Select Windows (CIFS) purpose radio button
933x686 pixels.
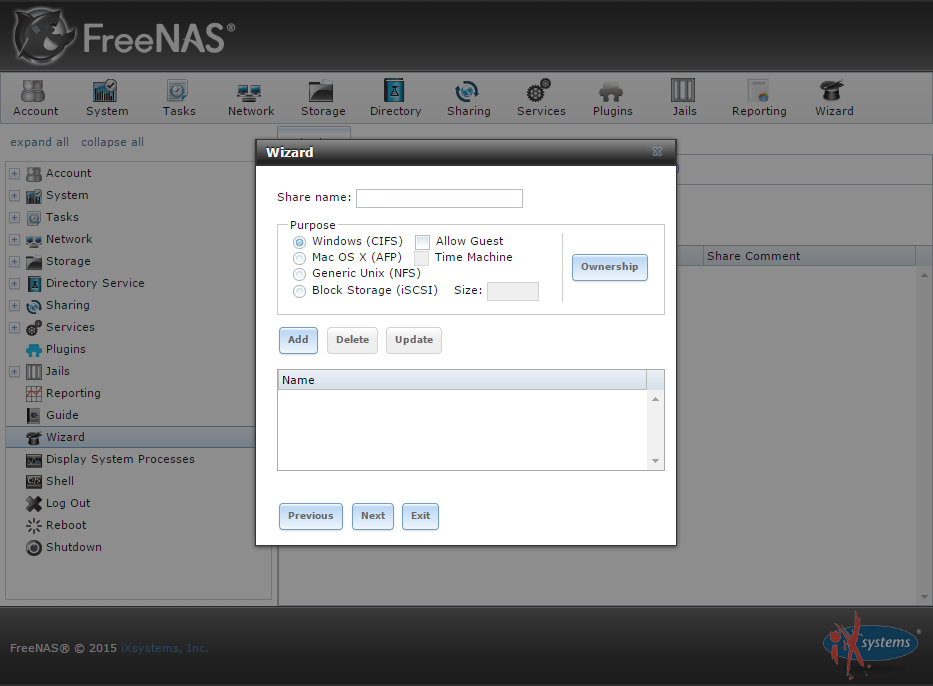click(299, 242)
